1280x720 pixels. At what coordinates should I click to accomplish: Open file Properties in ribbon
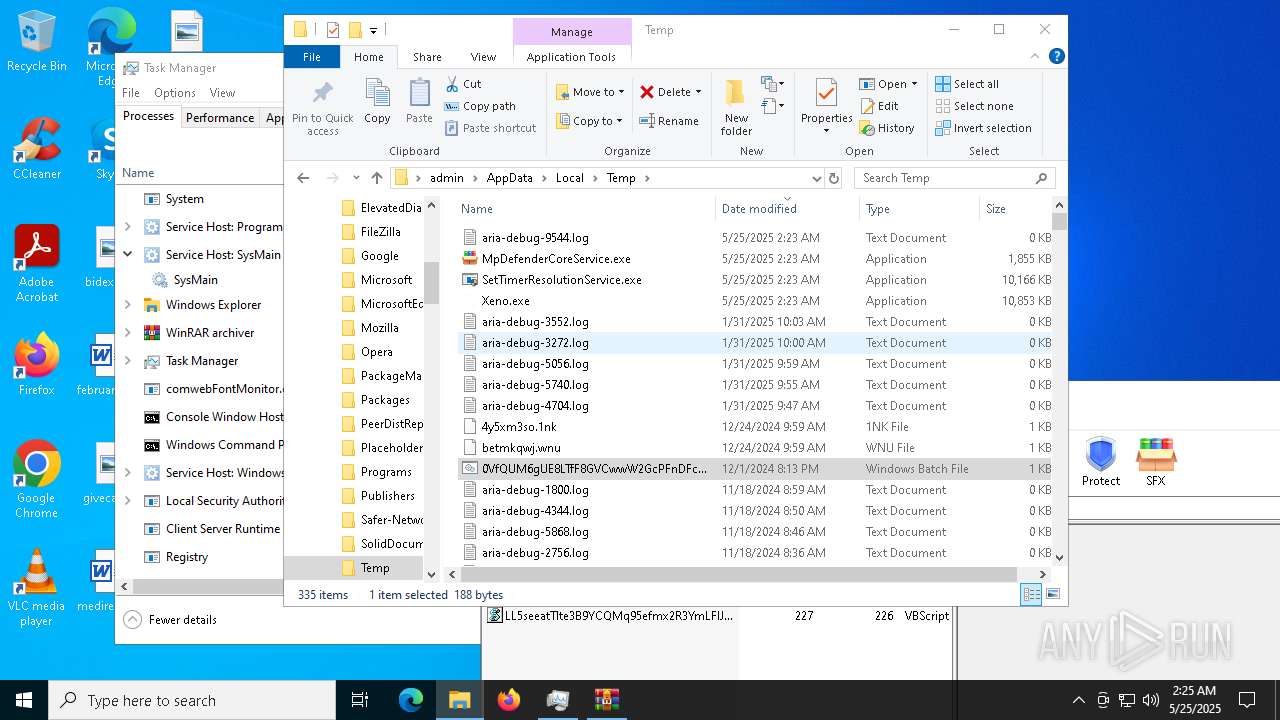(826, 106)
